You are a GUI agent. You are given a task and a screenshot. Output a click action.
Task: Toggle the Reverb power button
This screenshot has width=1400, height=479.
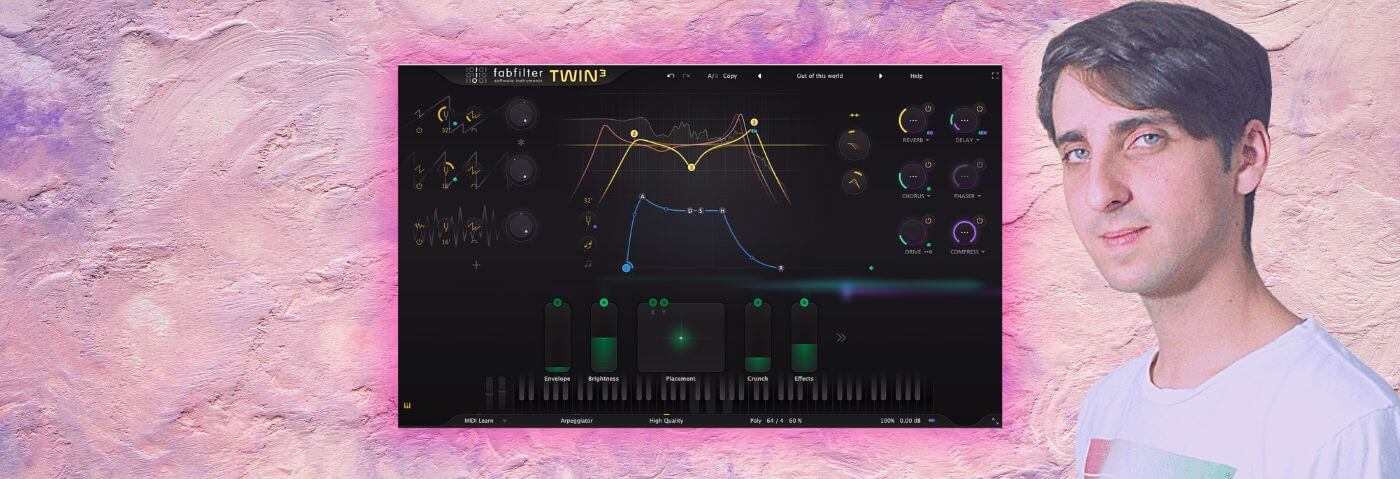tap(928, 108)
